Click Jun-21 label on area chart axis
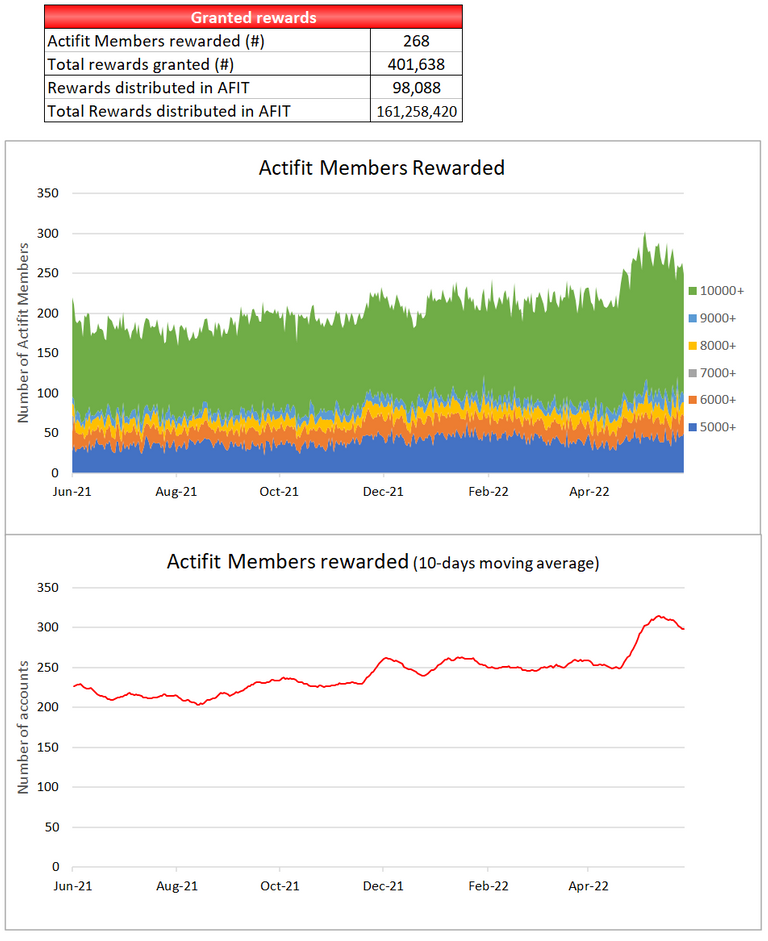This screenshot has height=941, width=768. point(72,492)
